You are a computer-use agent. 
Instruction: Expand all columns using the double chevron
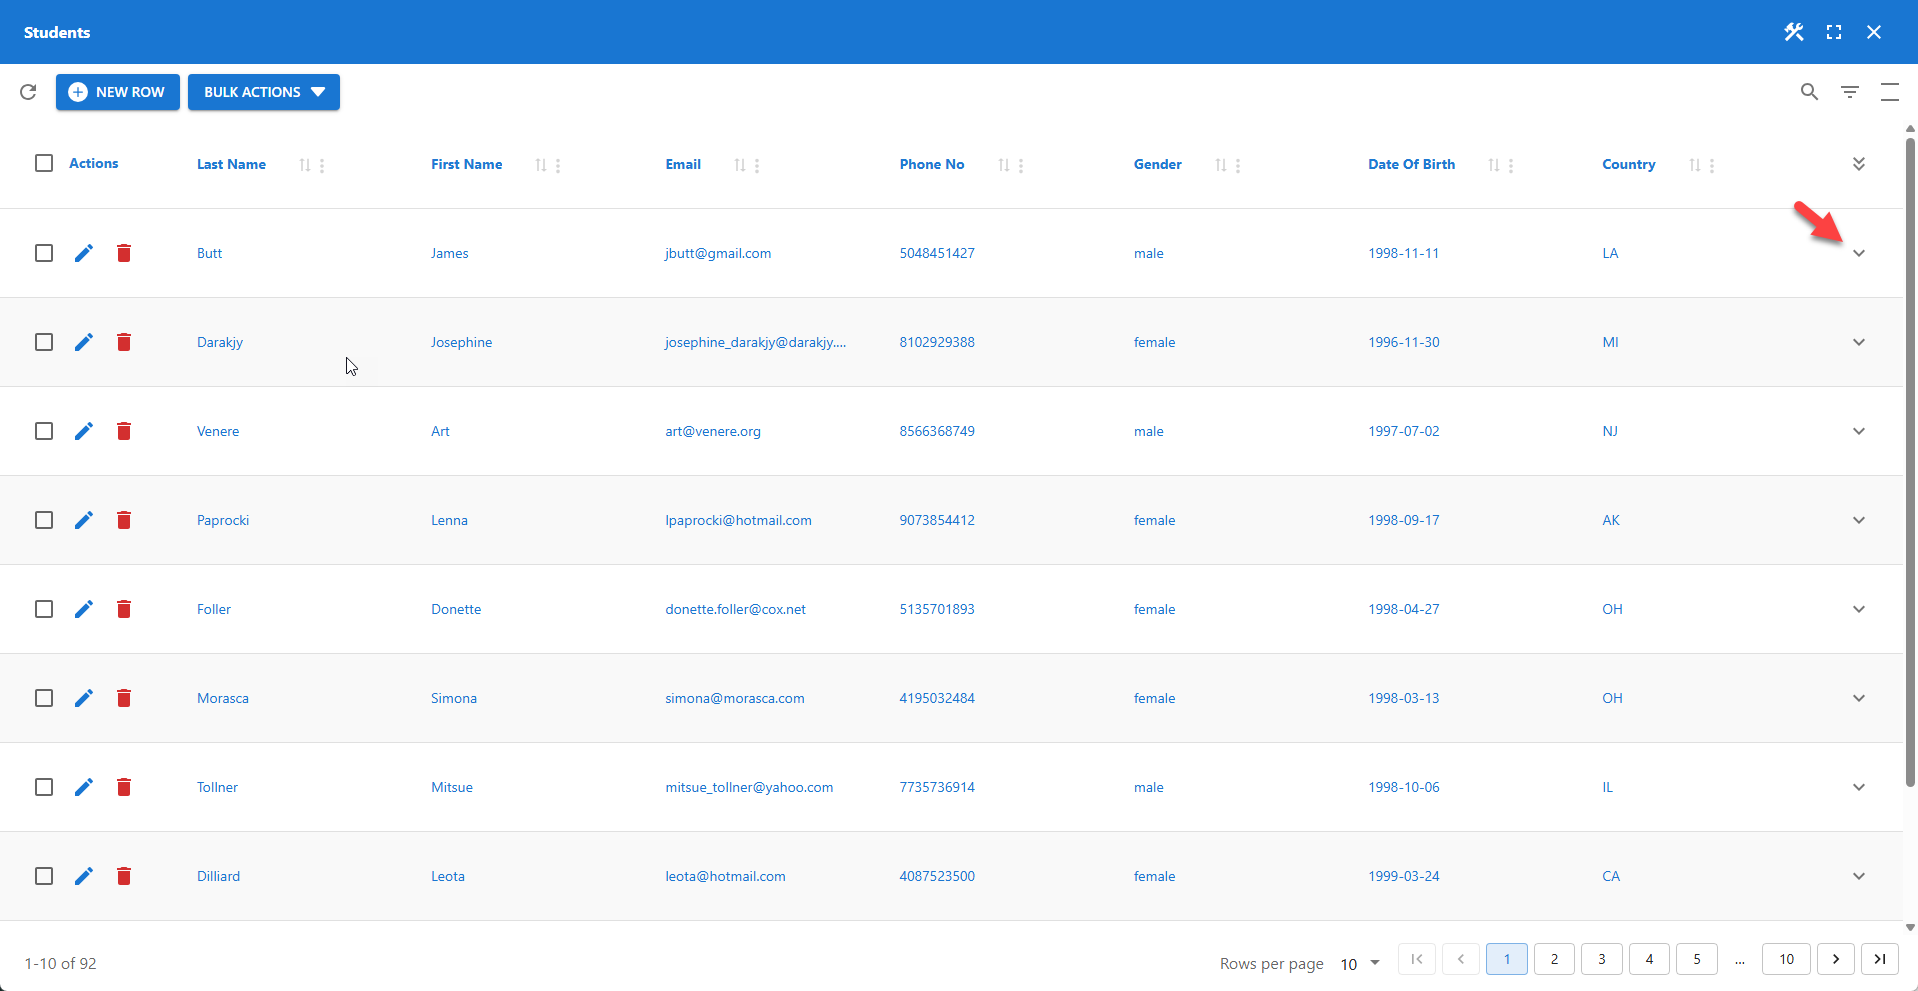(x=1859, y=163)
